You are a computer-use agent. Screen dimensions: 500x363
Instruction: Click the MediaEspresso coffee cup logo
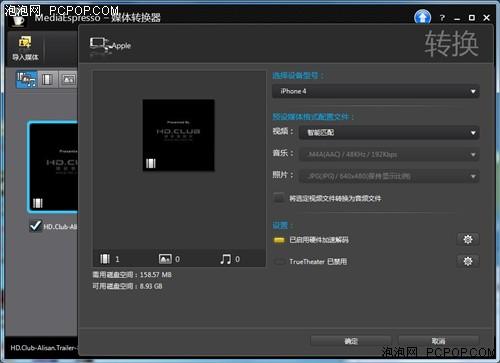18,21
